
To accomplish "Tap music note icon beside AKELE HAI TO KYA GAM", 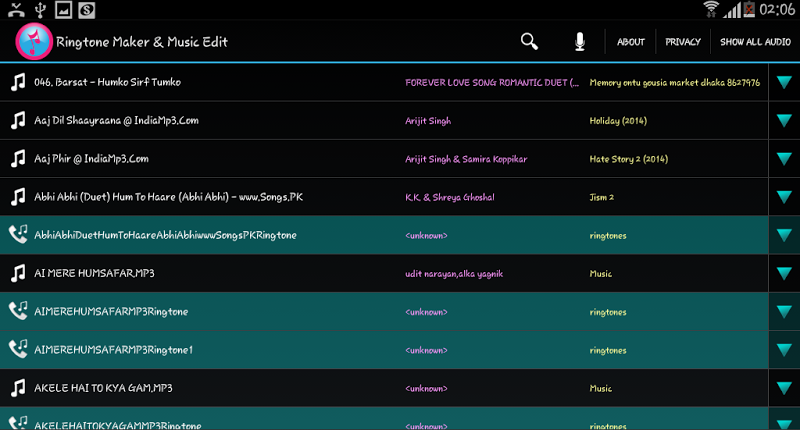I will tap(18, 387).
